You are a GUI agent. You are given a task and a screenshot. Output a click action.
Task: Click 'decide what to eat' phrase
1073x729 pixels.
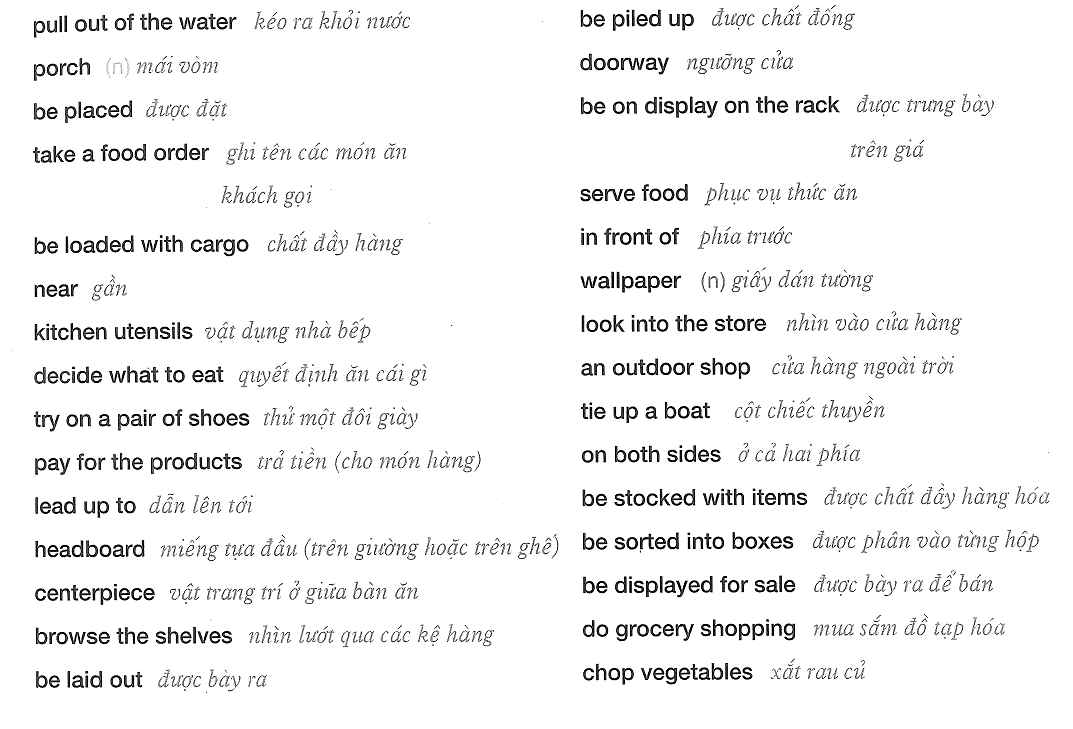tap(129, 376)
